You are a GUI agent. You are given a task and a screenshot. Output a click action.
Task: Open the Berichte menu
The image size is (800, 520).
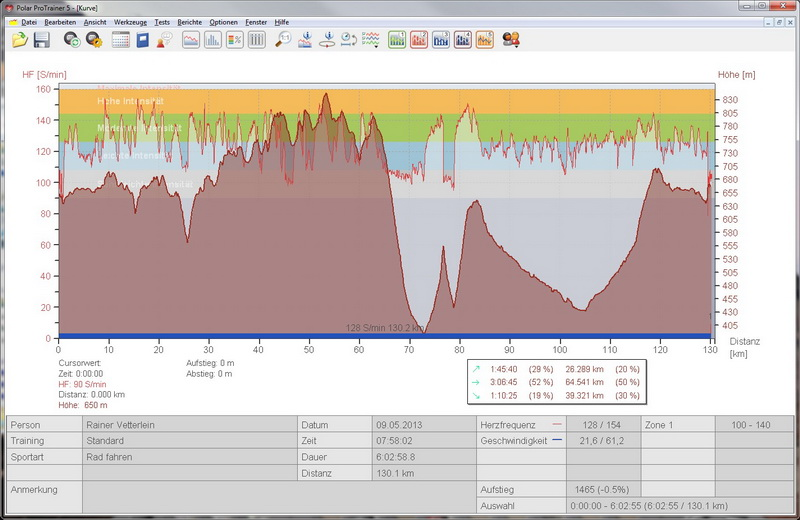click(189, 21)
